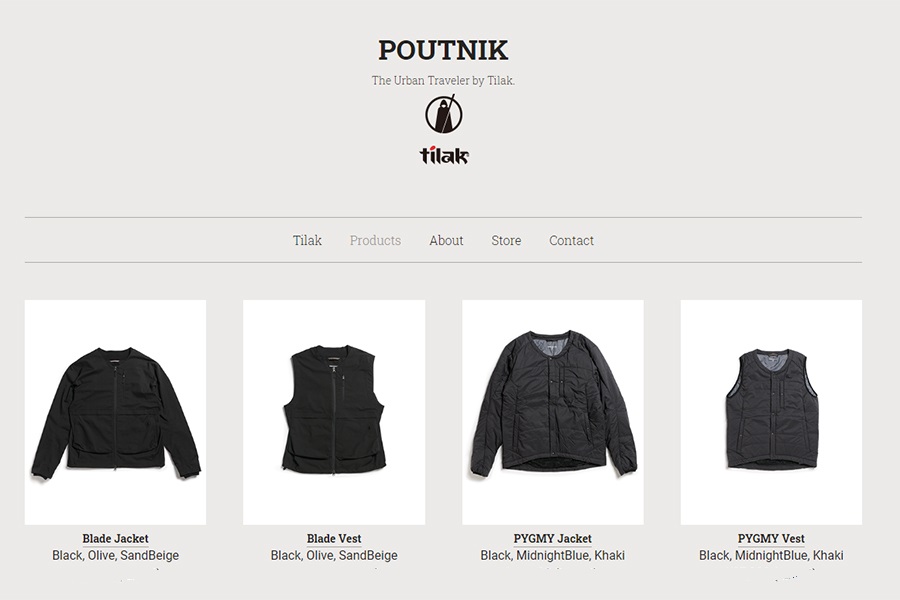View the Blade Vest product photo
900x600 pixels.
click(334, 412)
